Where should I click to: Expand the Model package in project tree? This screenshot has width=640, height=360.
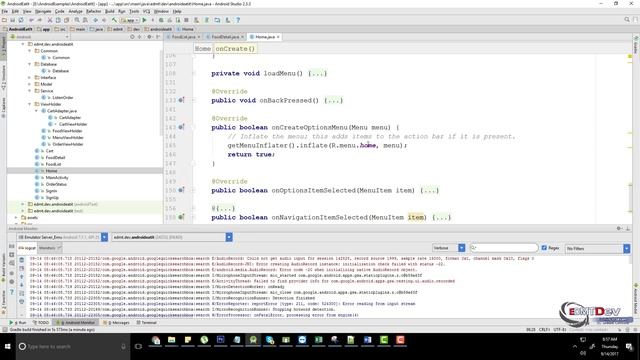(x=29, y=84)
